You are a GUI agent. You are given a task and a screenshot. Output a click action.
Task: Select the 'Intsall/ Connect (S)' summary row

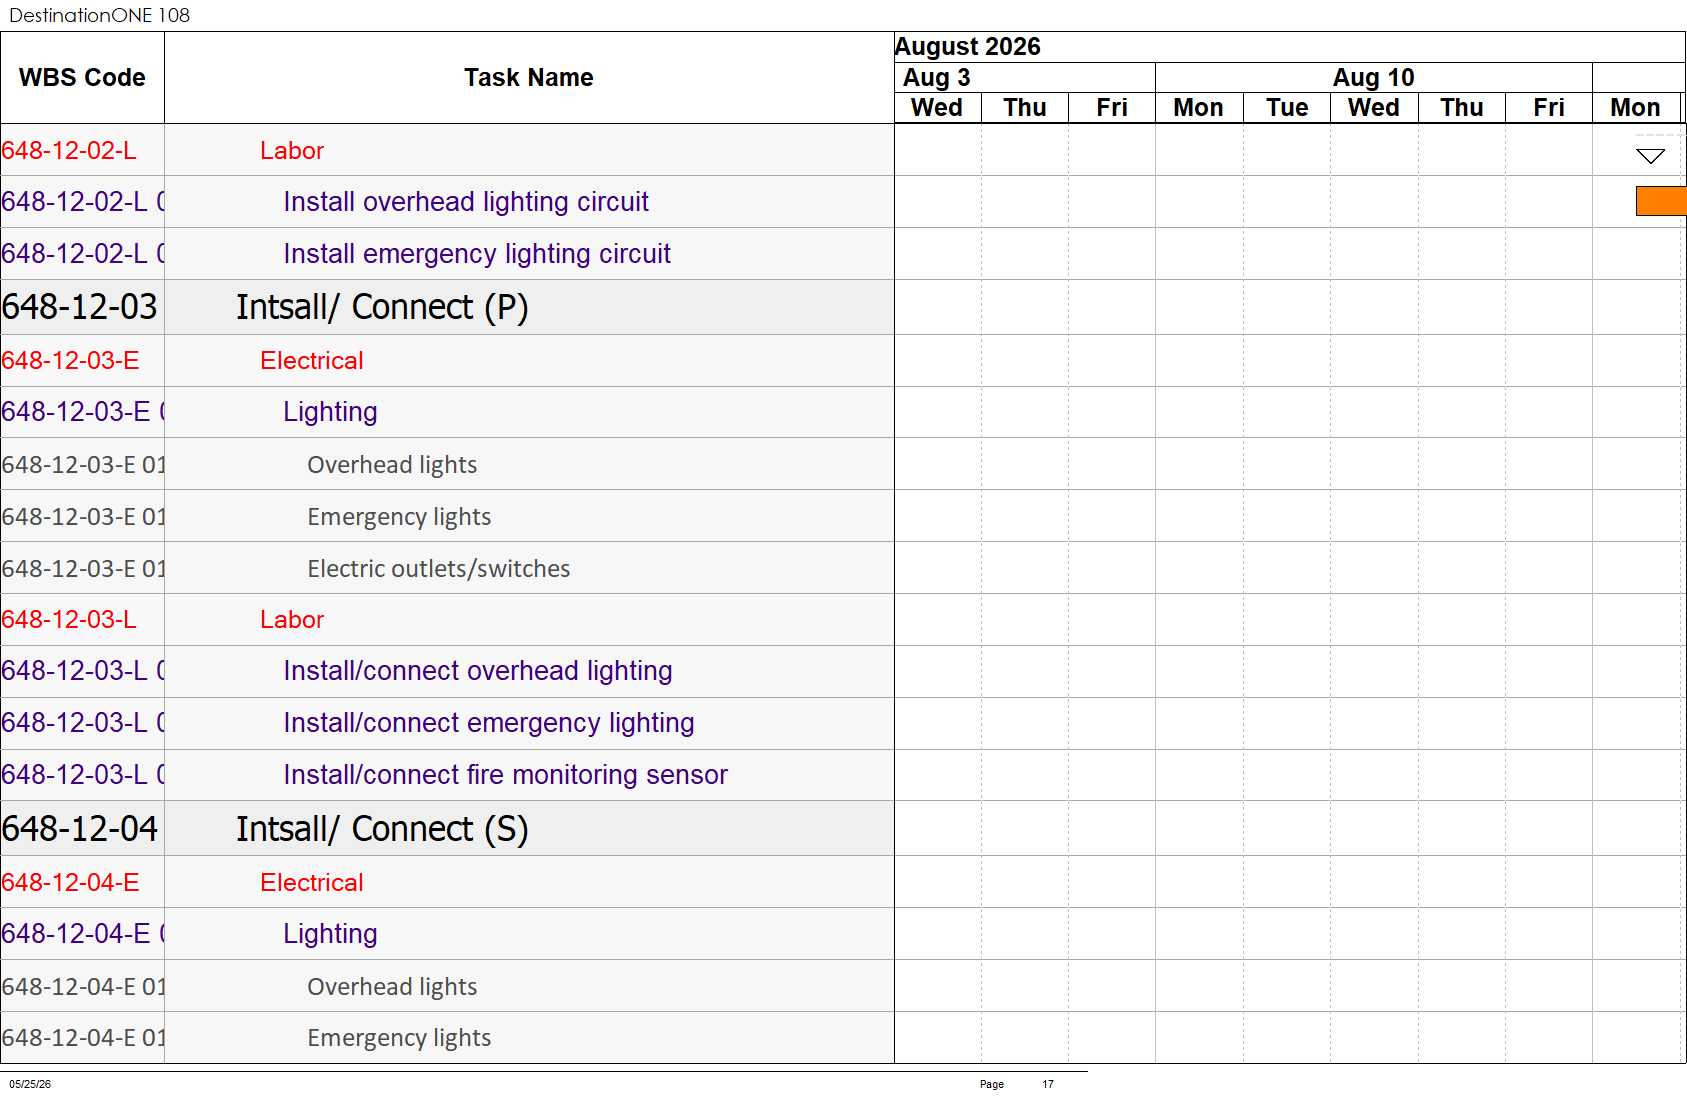click(382, 829)
